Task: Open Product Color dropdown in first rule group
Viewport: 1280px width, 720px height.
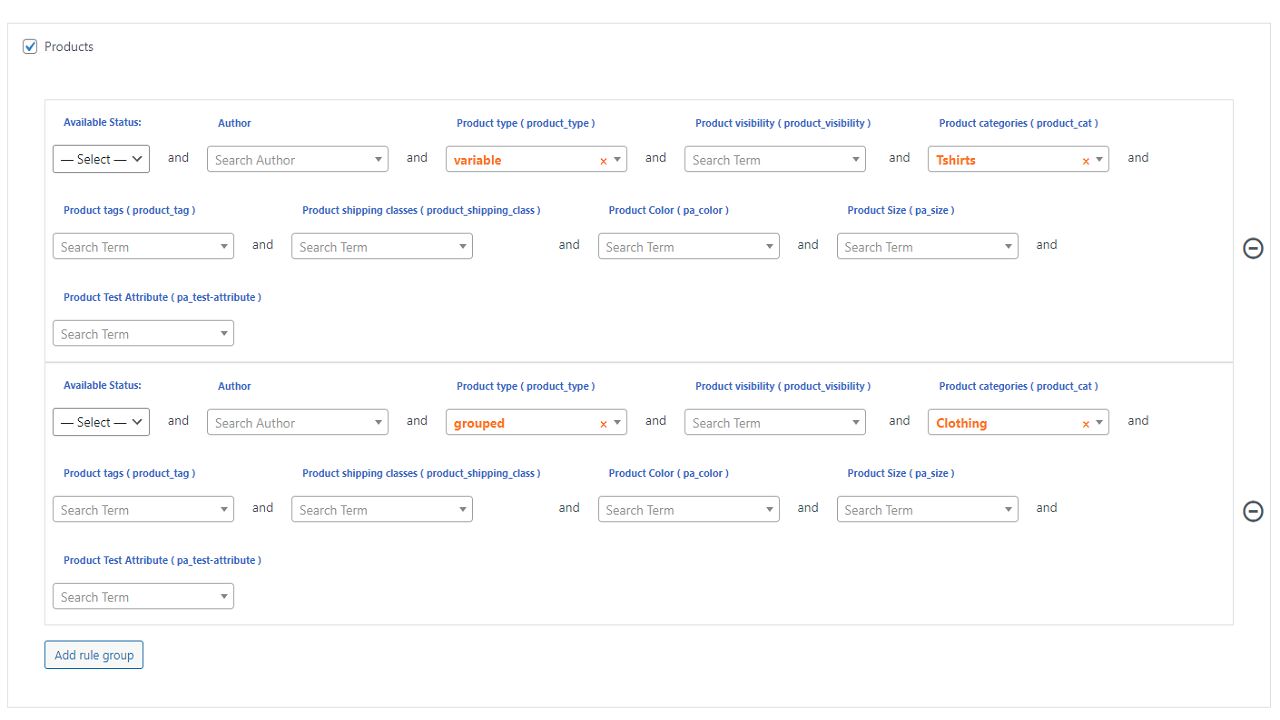Action: tap(770, 247)
